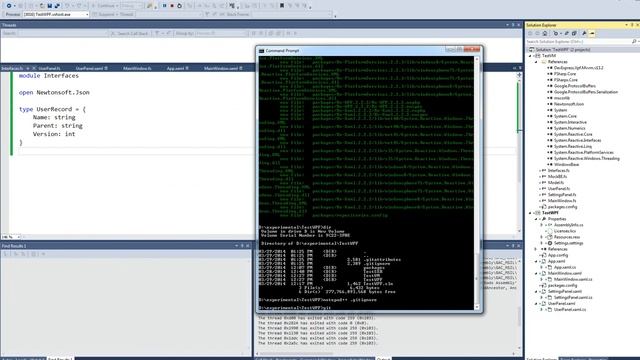The height and width of the screenshot is (360, 640).
Task: Toggle the highlighted Preview Selected Items icon
Action: [592, 33]
